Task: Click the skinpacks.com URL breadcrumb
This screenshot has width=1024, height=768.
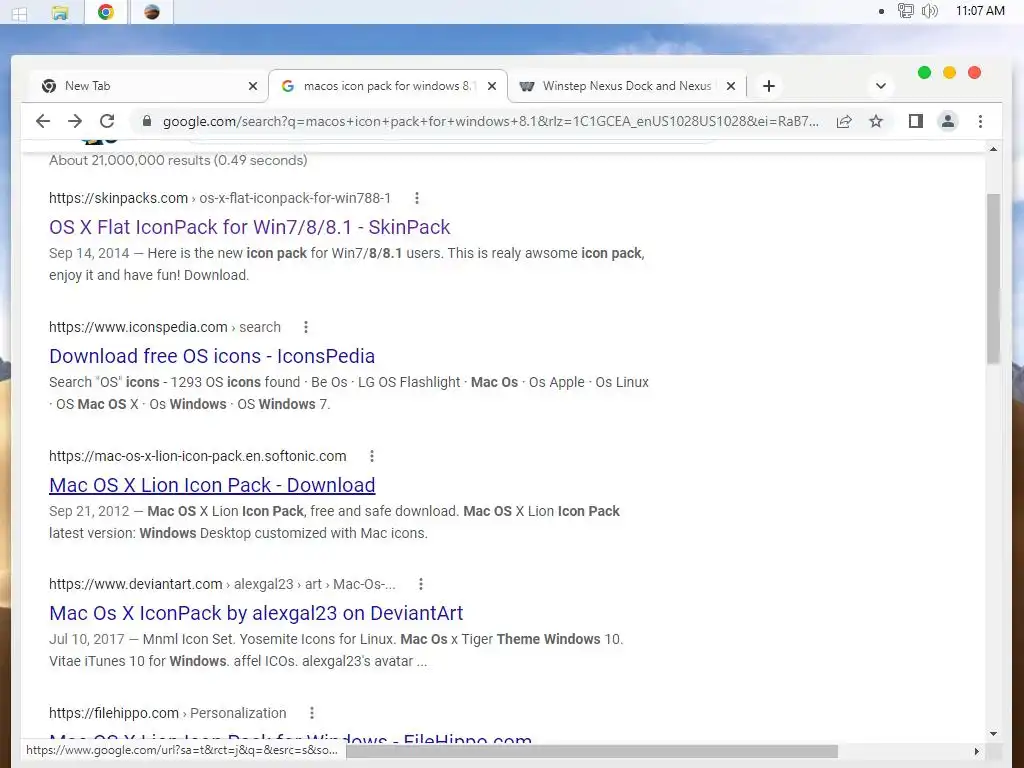Action: click(220, 198)
